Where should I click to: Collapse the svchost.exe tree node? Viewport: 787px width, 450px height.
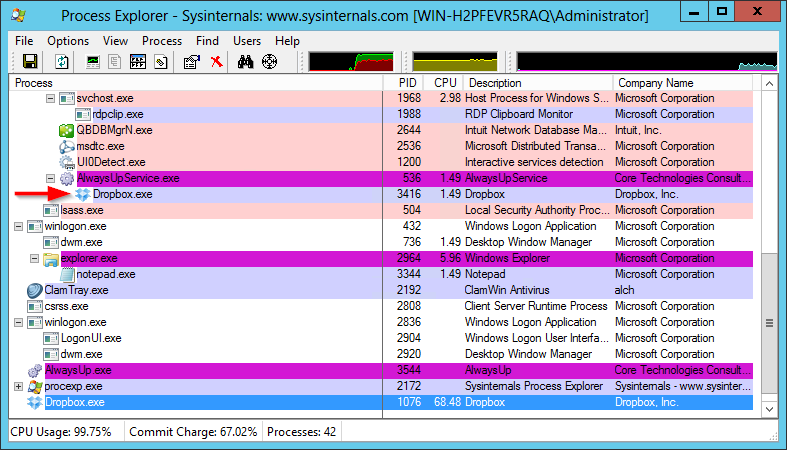point(50,98)
